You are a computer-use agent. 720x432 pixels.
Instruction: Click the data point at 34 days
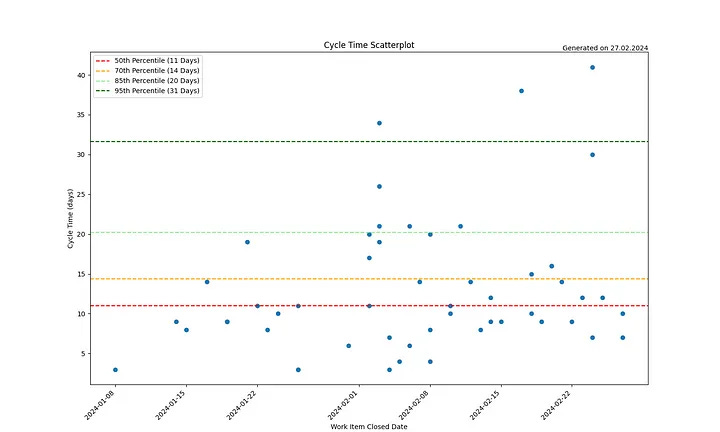click(379, 123)
